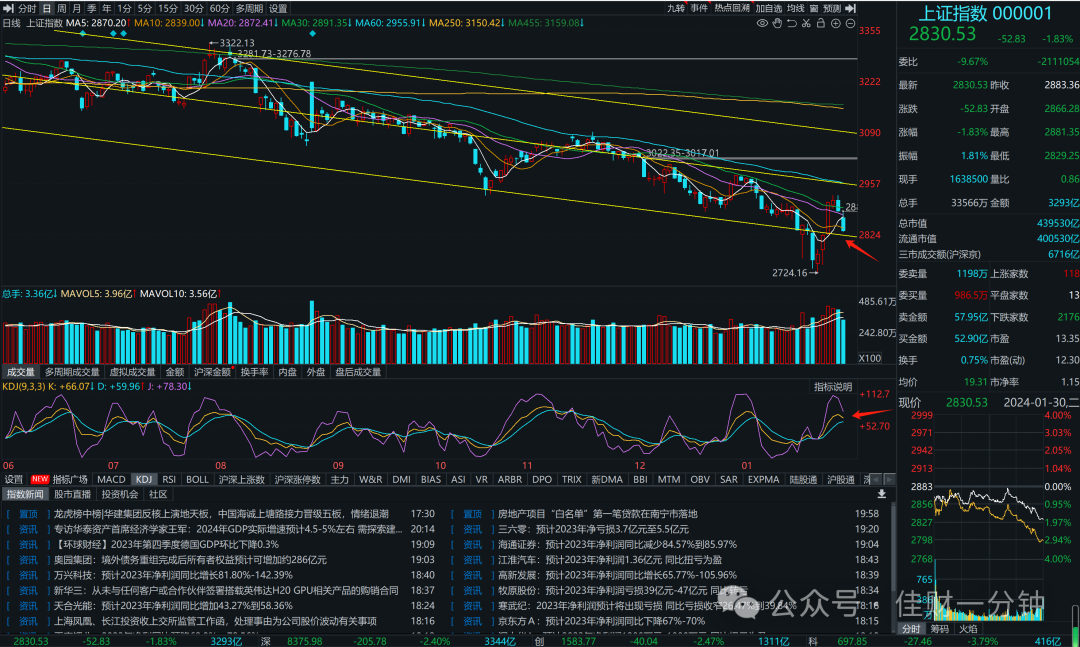This screenshot has height=647, width=1080.
Task: Click the top-left back arrow icon
Action: [9, 8]
